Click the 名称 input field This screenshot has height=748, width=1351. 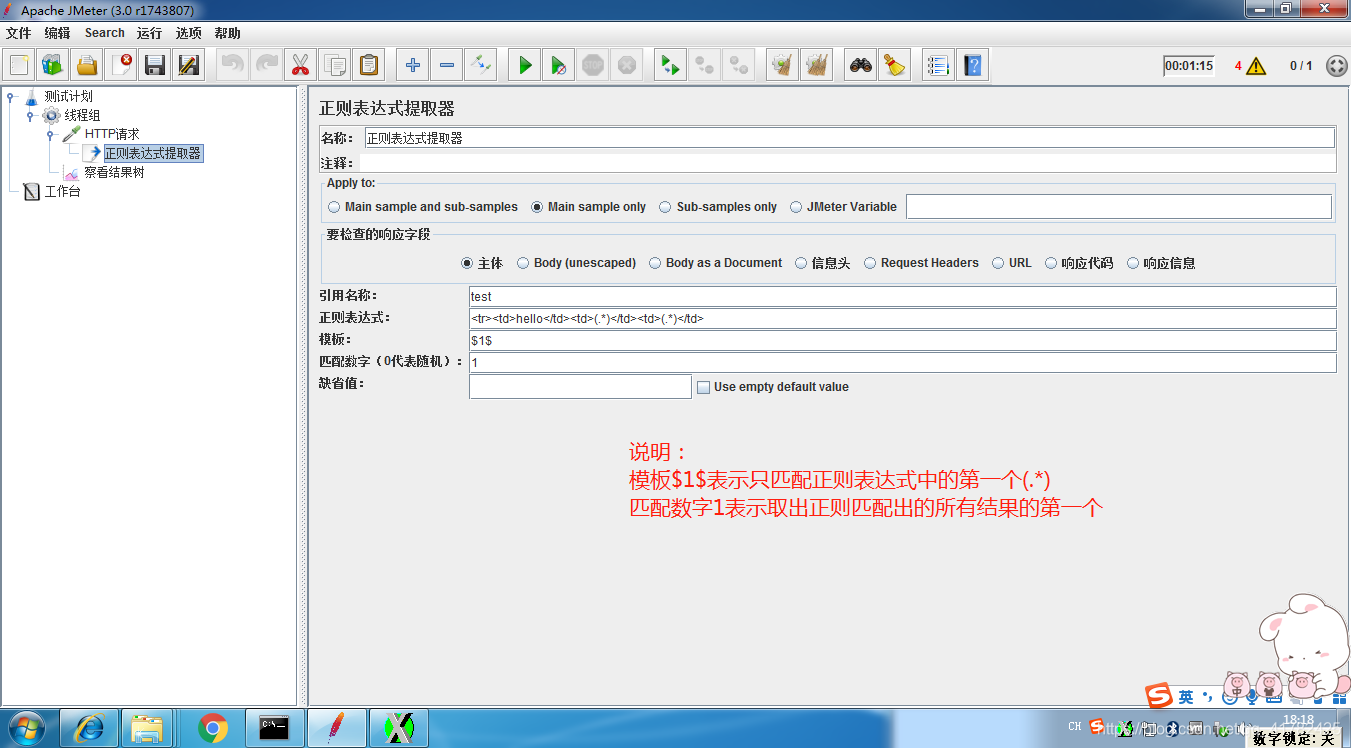coord(849,138)
